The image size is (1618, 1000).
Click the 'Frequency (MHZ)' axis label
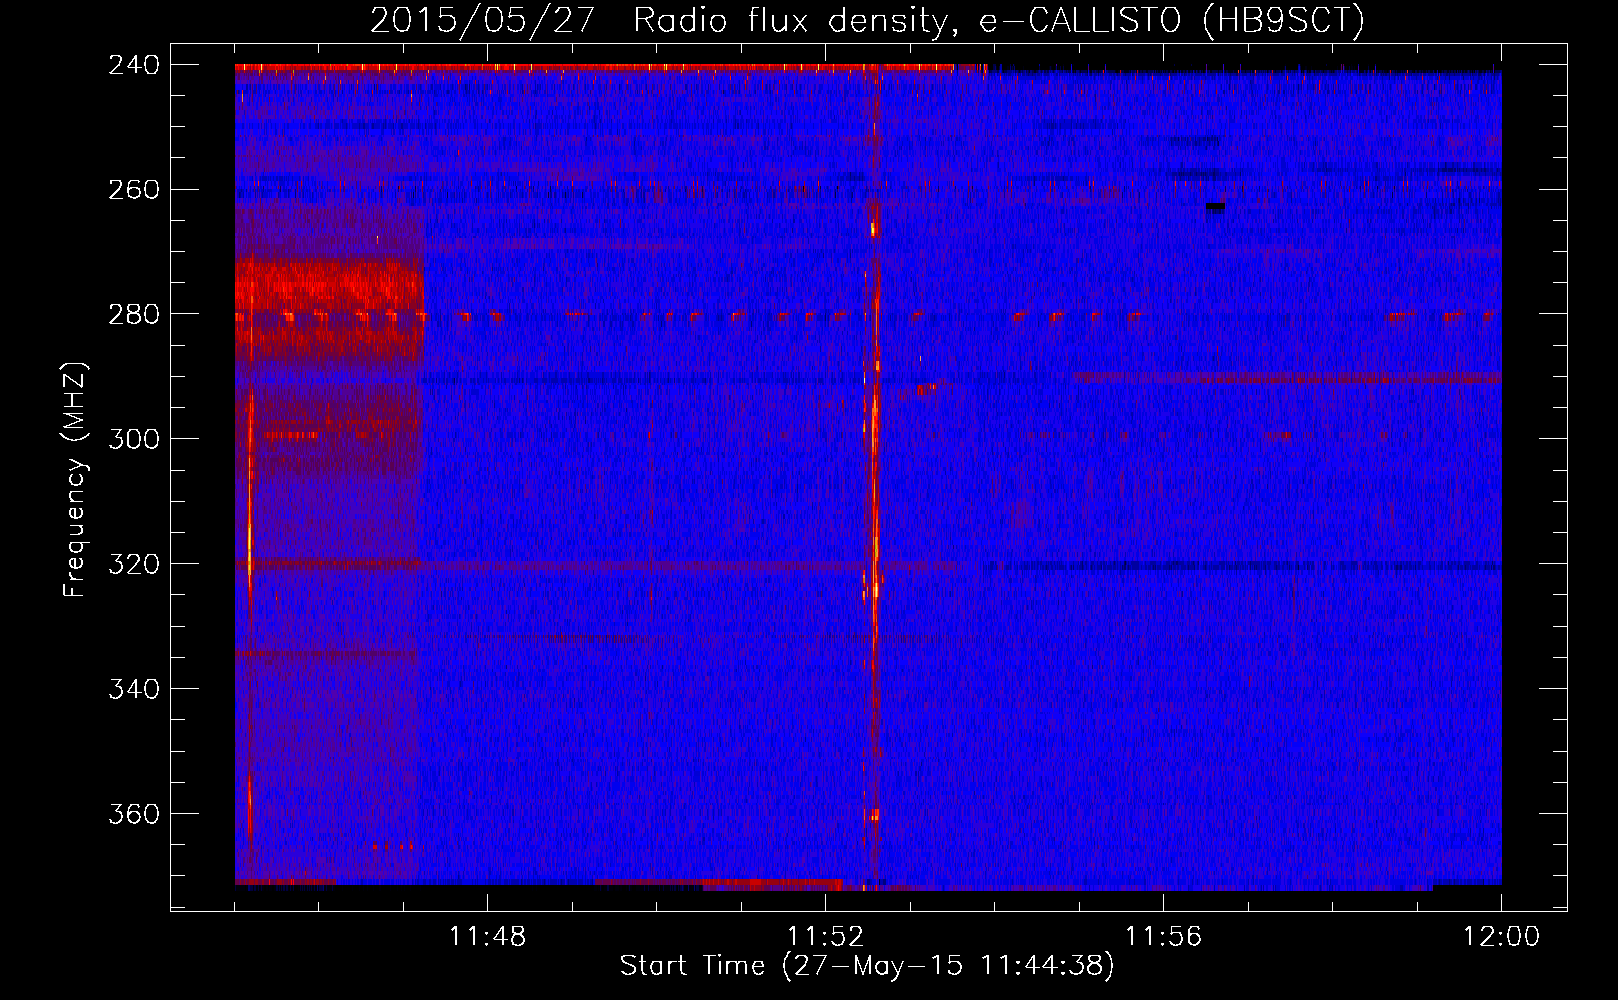pyautogui.click(x=75, y=479)
